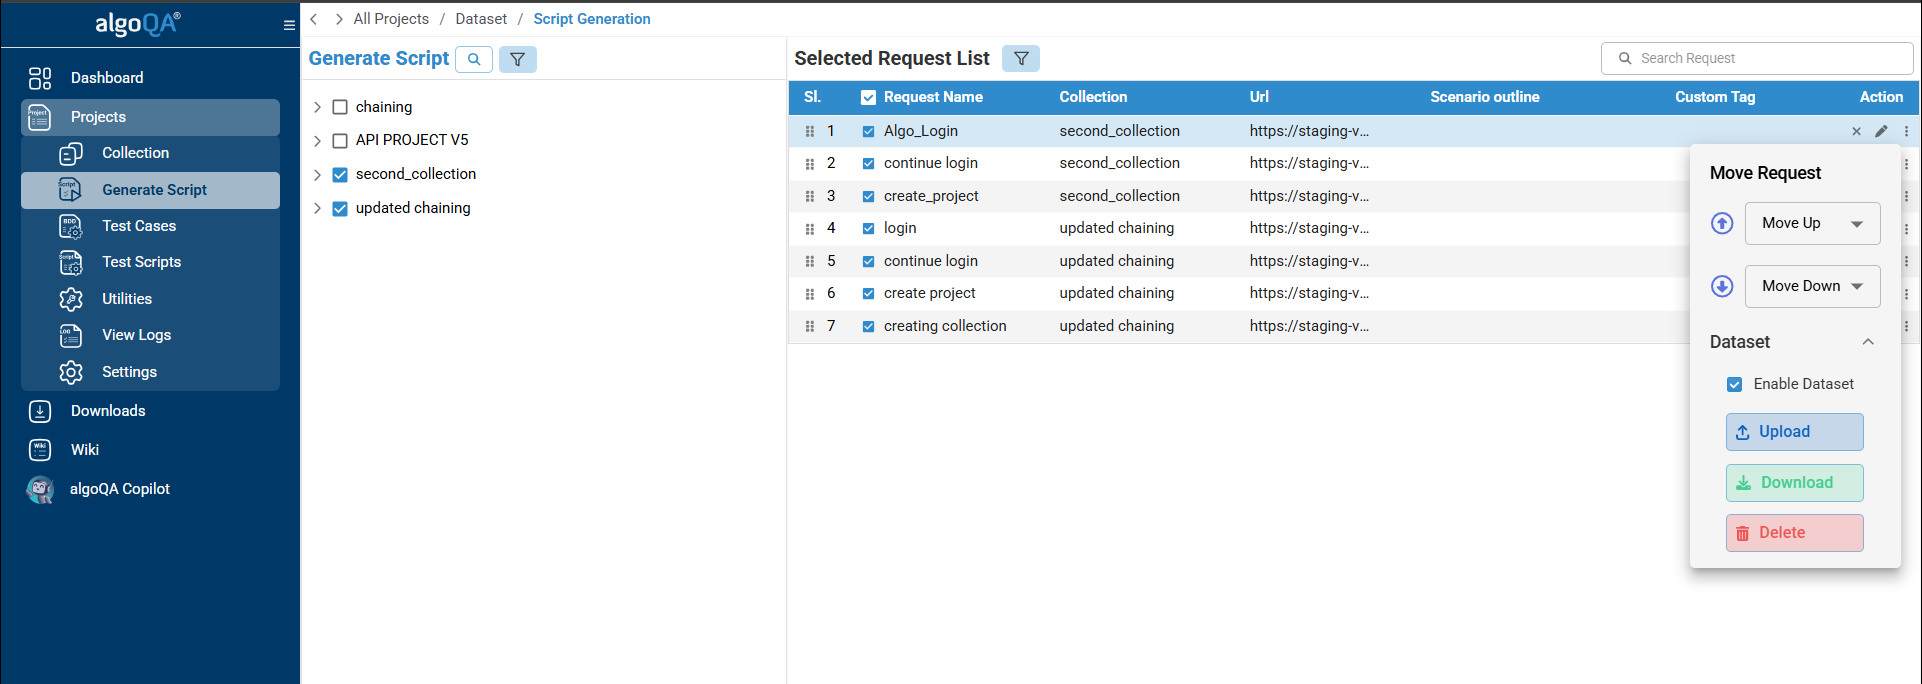Click the Utilities gear icon
The image size is (1922, 684).
pos(71,299)
